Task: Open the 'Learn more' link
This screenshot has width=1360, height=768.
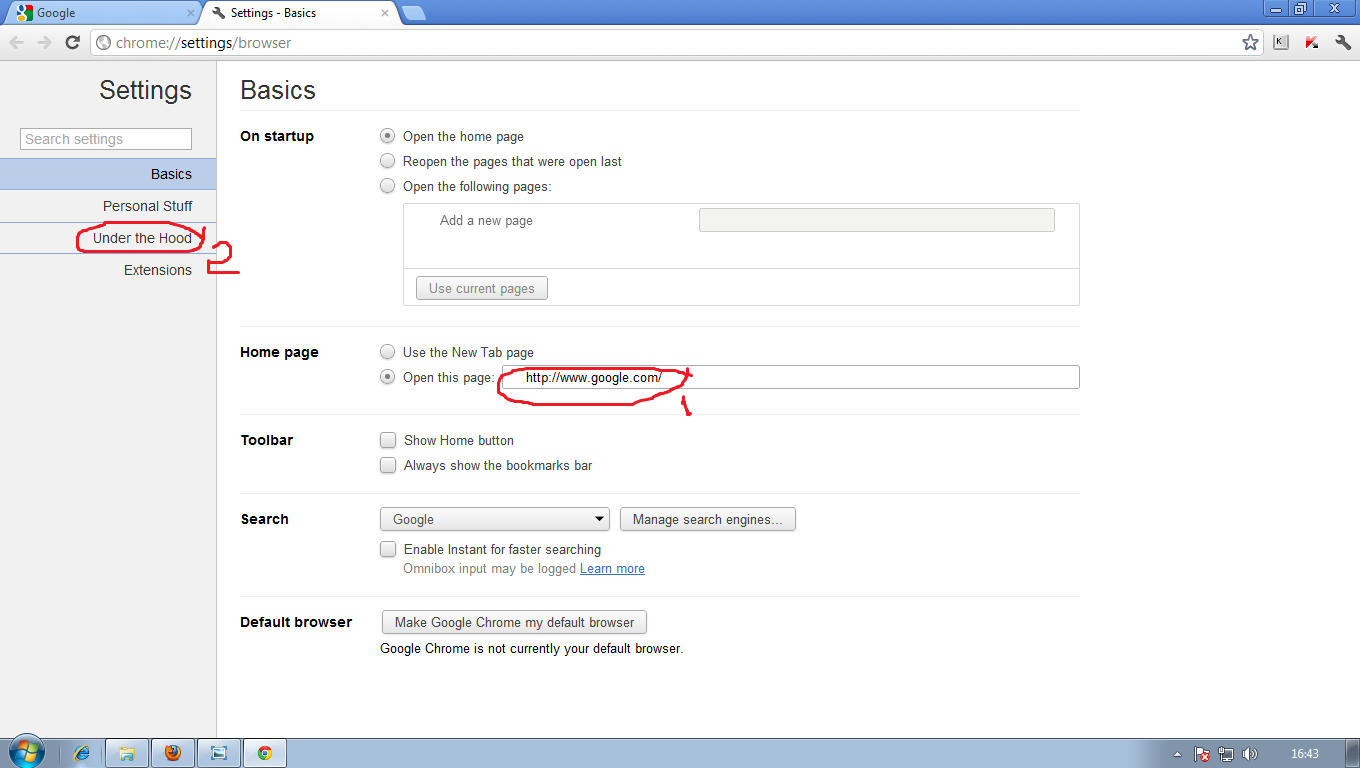Action: [612, 569]
